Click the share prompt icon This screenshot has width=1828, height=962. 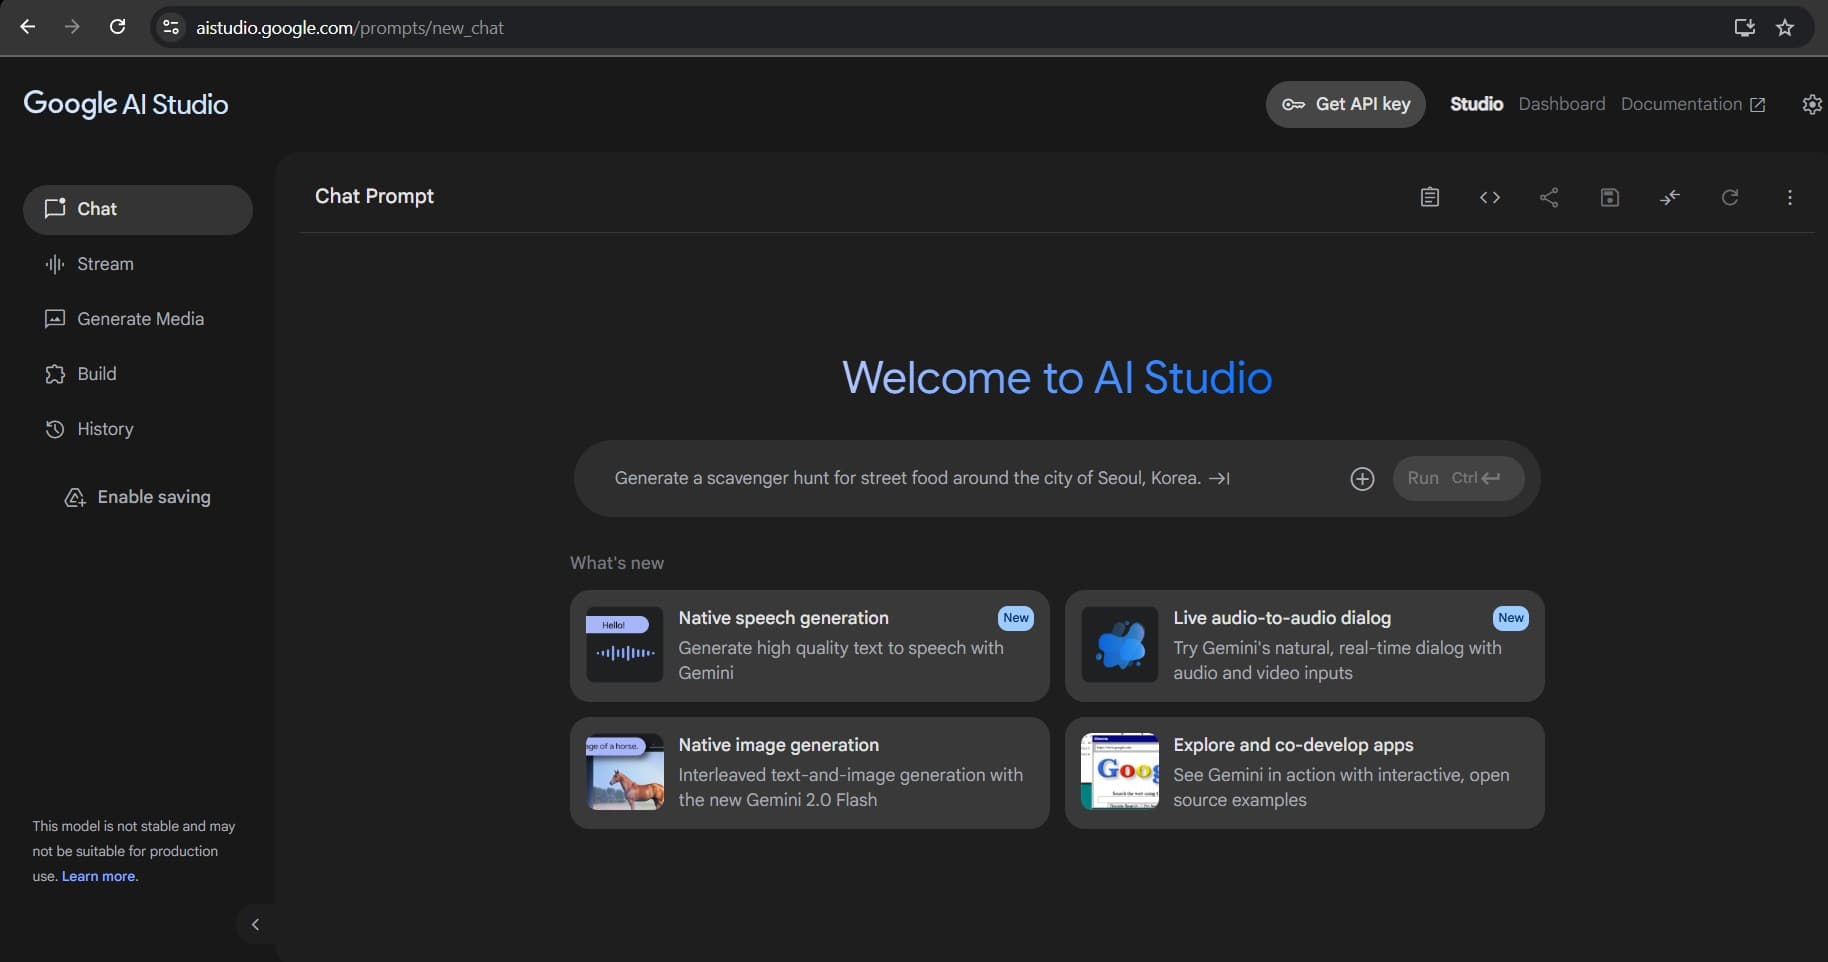(1549, 197)
